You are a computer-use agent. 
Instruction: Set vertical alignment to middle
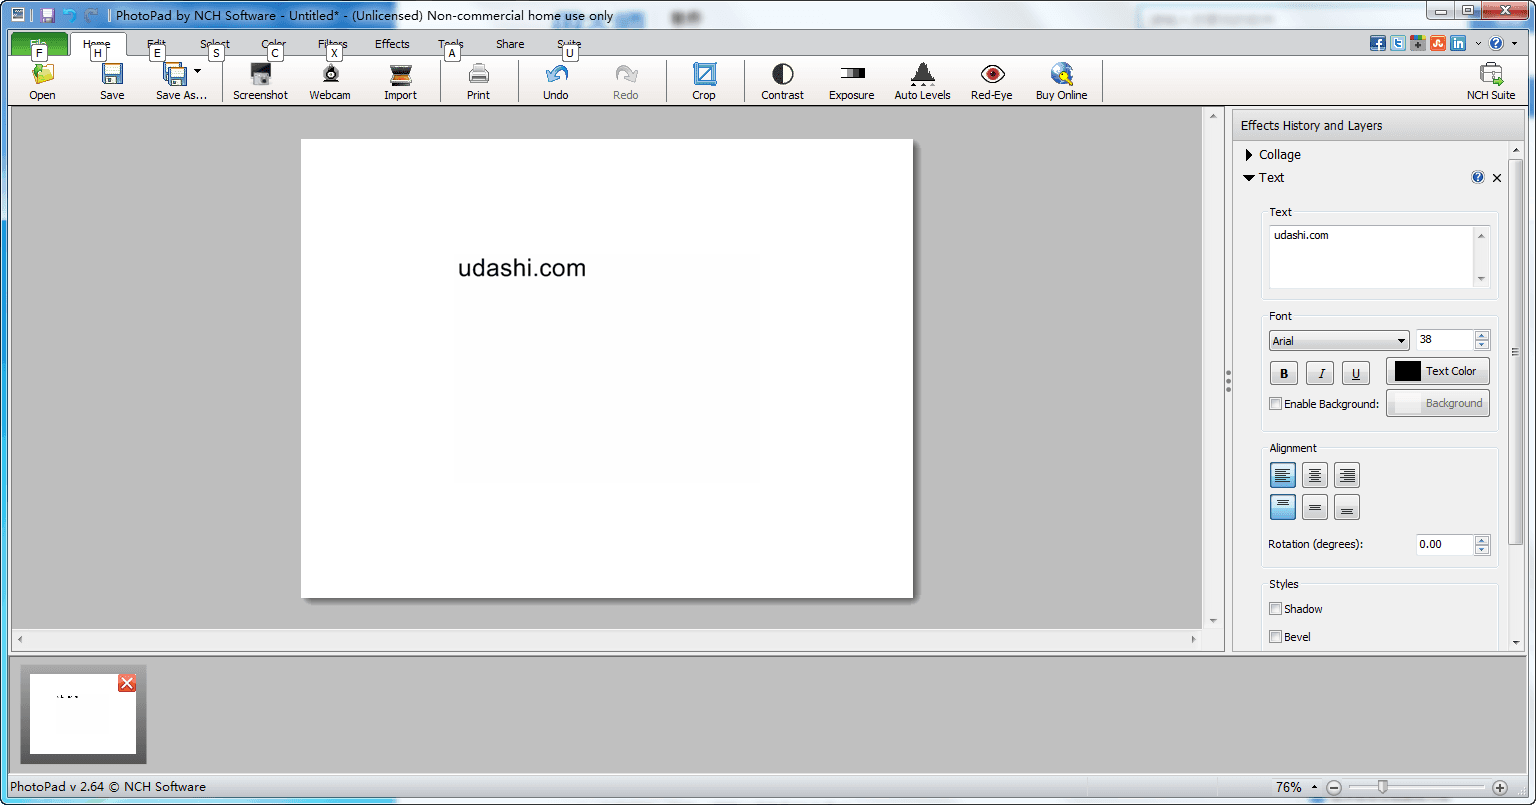coord(1315,507)
